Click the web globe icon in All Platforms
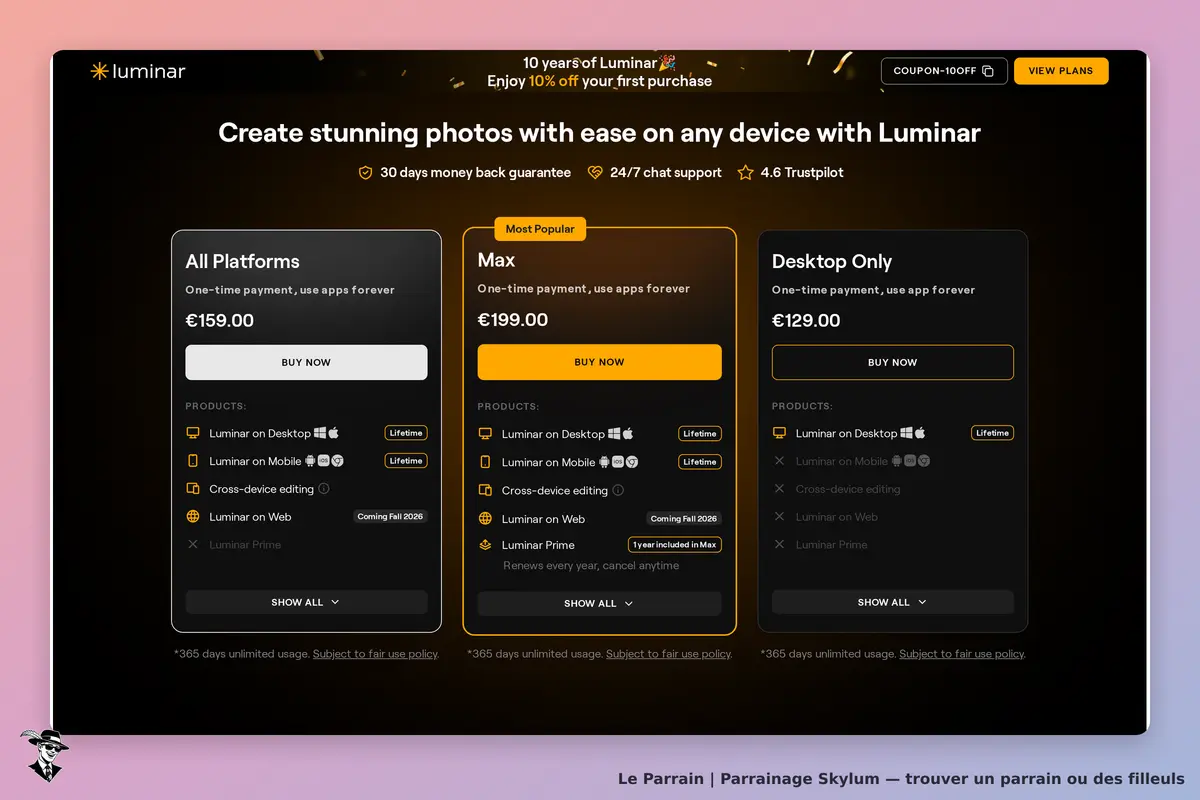 click(193, 517)
